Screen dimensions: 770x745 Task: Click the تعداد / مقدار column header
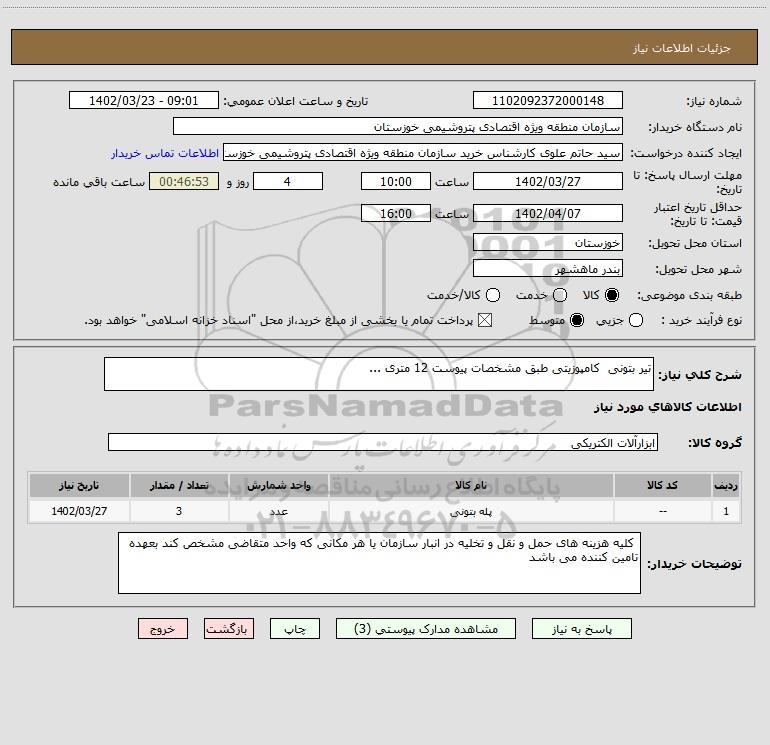pos(179,485)
